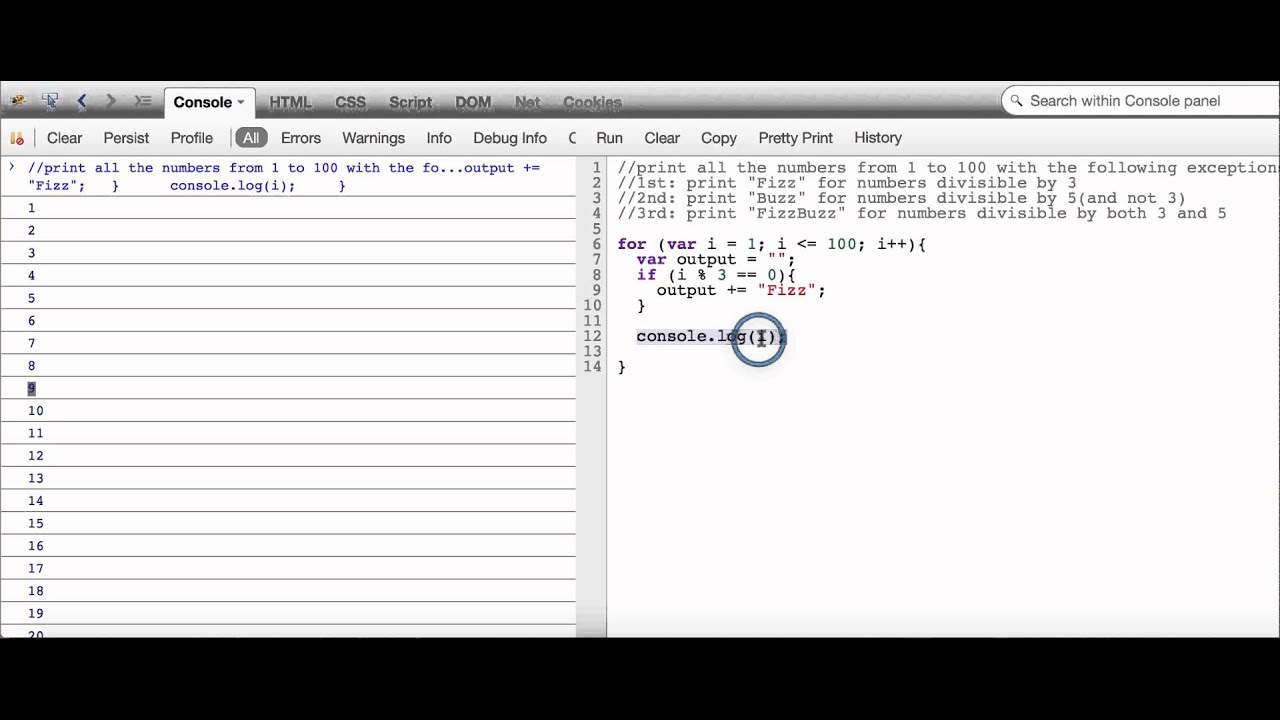The height and width of the screenshot is (720, 1280).
Task: Click console output row "1"
Action: [288, 208]
